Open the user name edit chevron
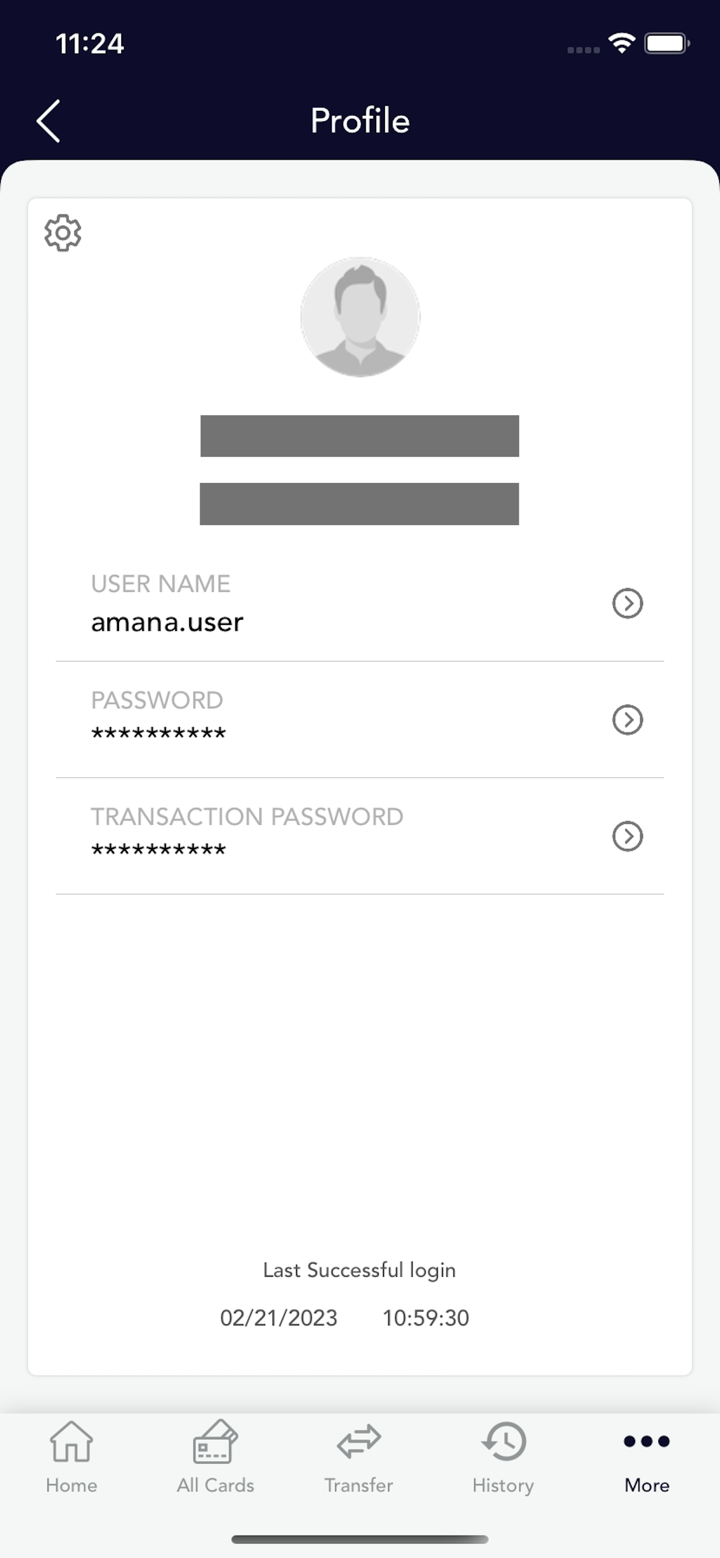Screen dimensions: 720x1558 (x=627, y=603)
